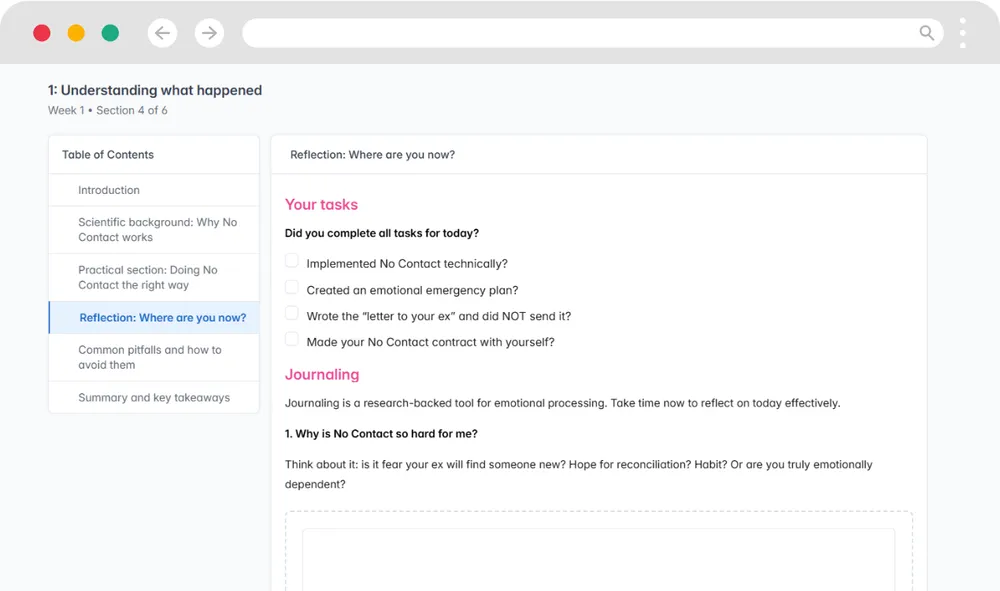Screen dimensions: 1000x591
Task: Go to "Scientific background: Why No Contact works"
Action: point(157,230)
